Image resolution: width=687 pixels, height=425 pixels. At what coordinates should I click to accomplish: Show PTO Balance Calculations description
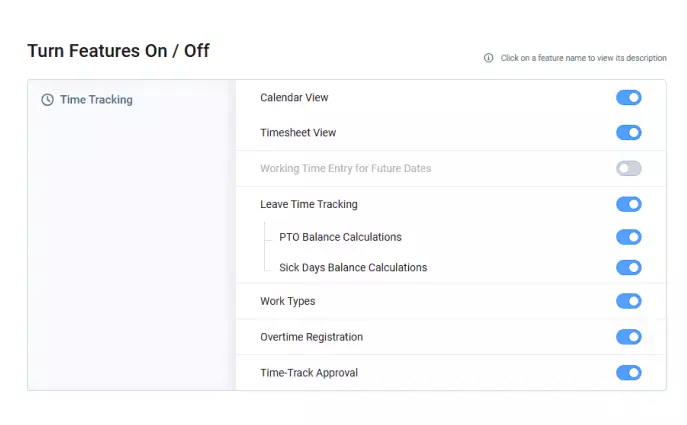(x=340, y=238)
